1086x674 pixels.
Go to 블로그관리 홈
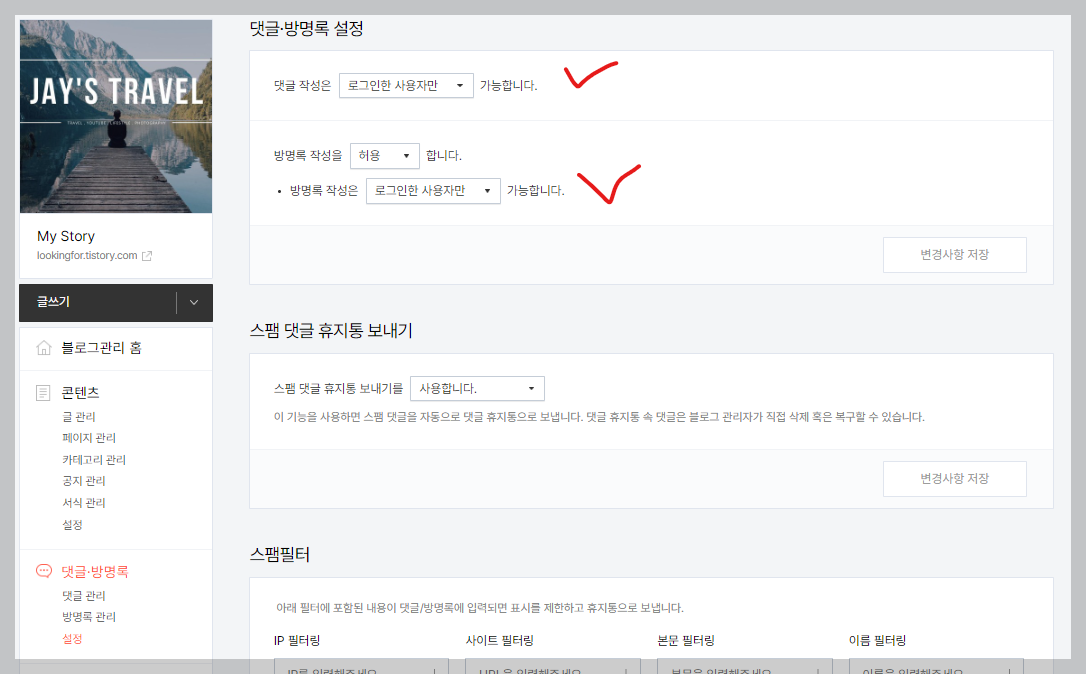coord(101,348)
